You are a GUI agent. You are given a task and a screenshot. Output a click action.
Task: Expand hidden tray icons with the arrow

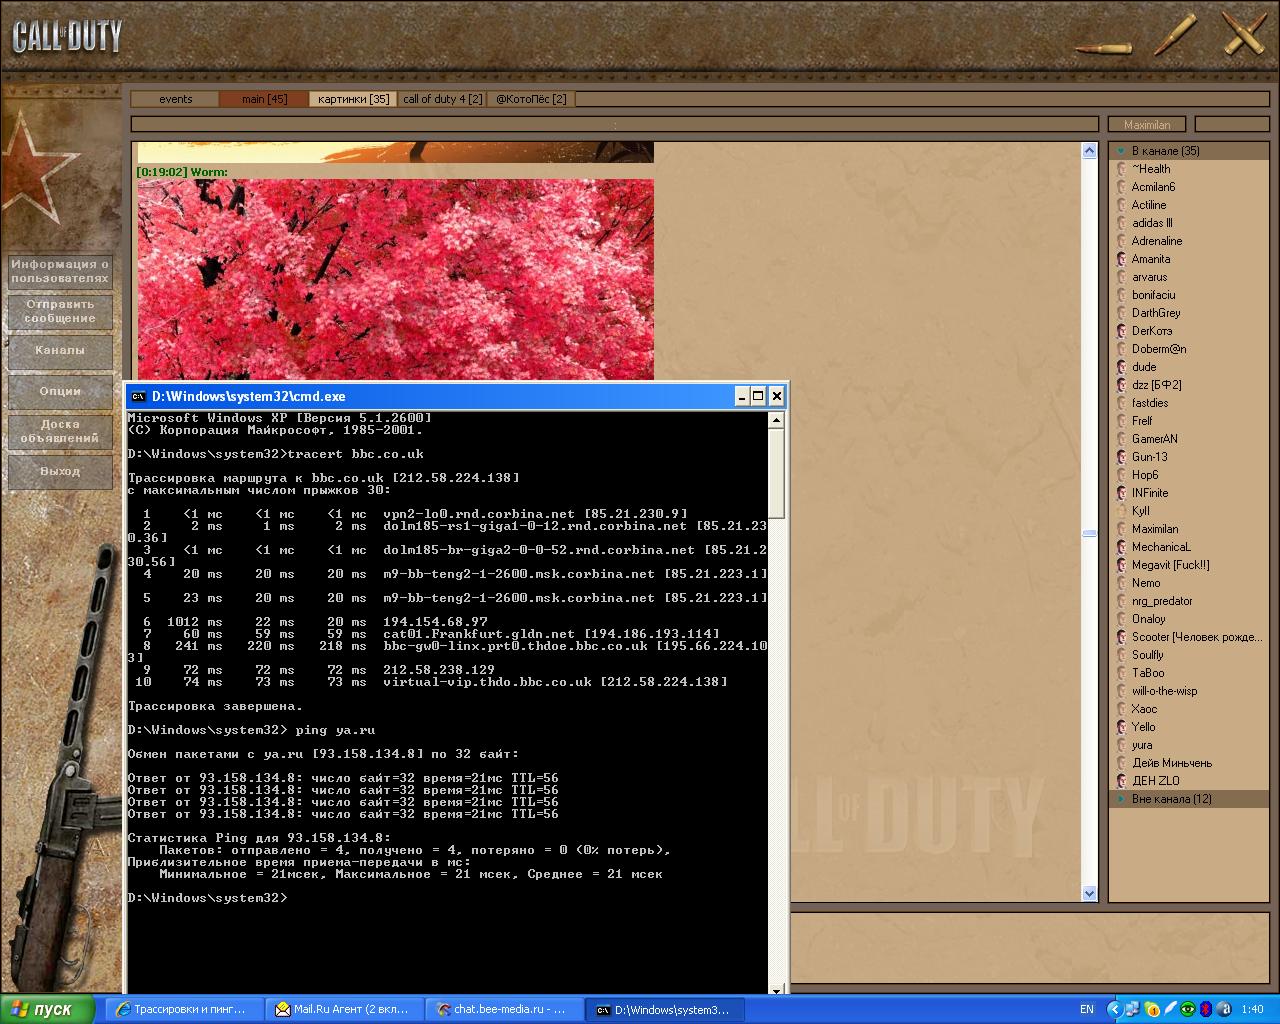[x=1116, y=1010]
